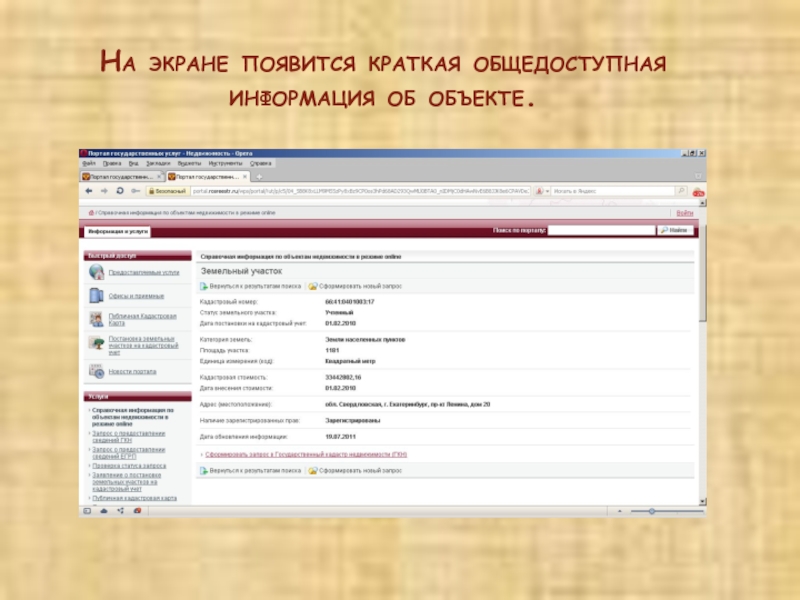Open the search engine dropdown arrow

click(x=548, y=191)
